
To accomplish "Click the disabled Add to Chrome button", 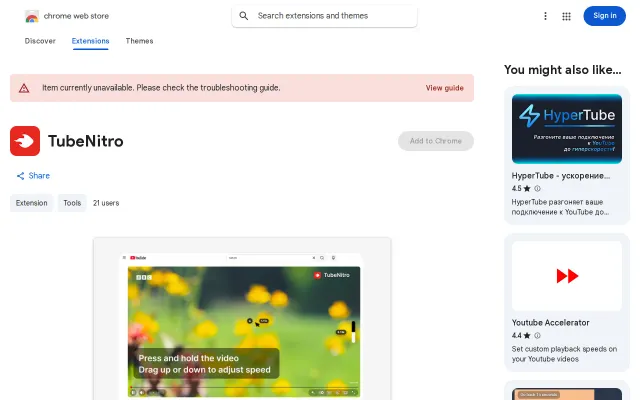I will [436, 141].
